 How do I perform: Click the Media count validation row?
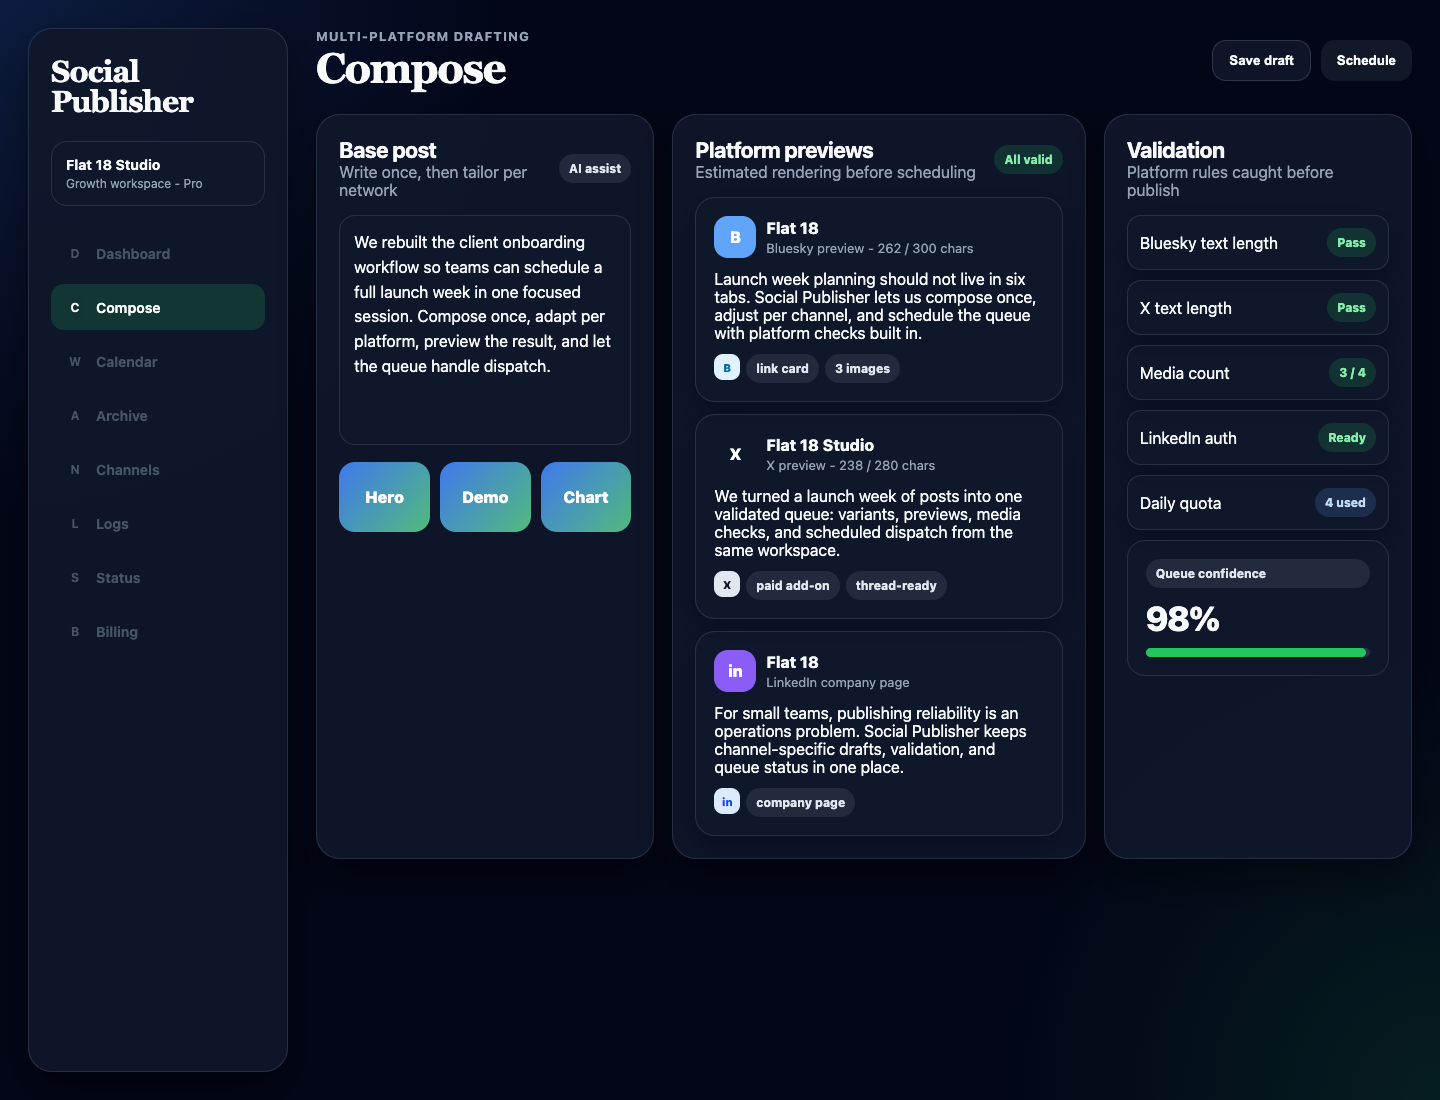(x=1258, y=373)
